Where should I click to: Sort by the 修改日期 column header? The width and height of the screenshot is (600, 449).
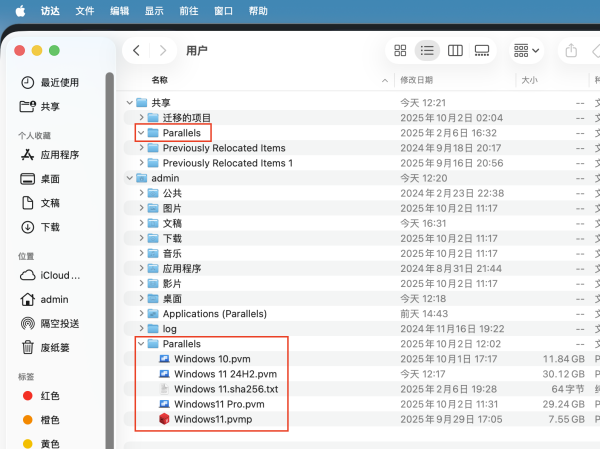point(416,79)
